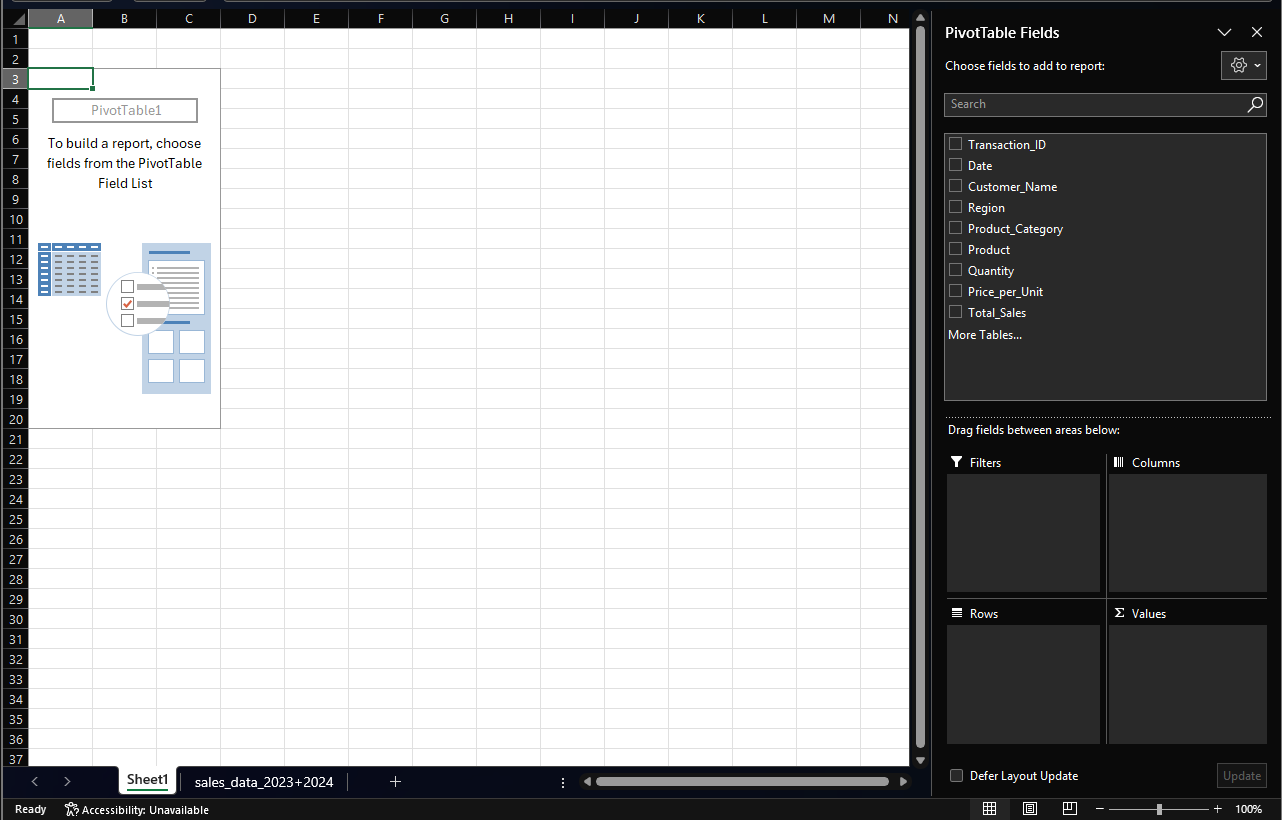This screenshot has width=1282, height=820.
Task: Open the PivotTable Tools gear icon
Action: click(x=1237, y=65)
